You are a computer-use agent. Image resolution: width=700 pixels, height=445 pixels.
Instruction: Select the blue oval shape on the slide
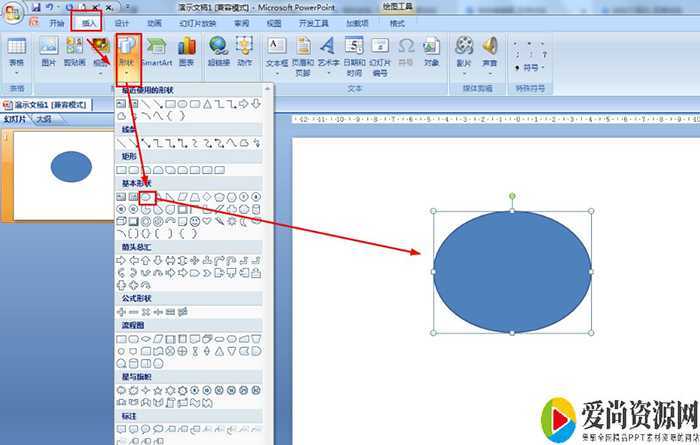[512, 272]
